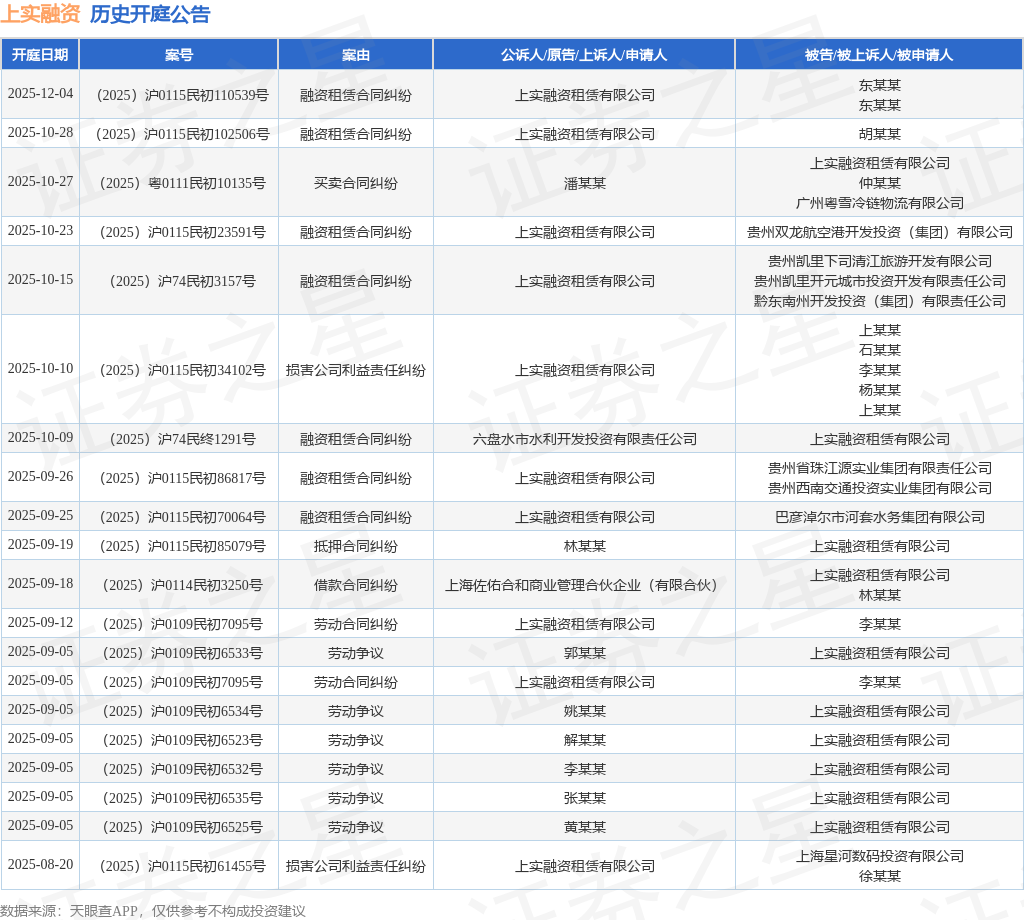Click the 数据来源 天眼查APP footer note
The image size is (1024, 920).
tap(153, 912)
